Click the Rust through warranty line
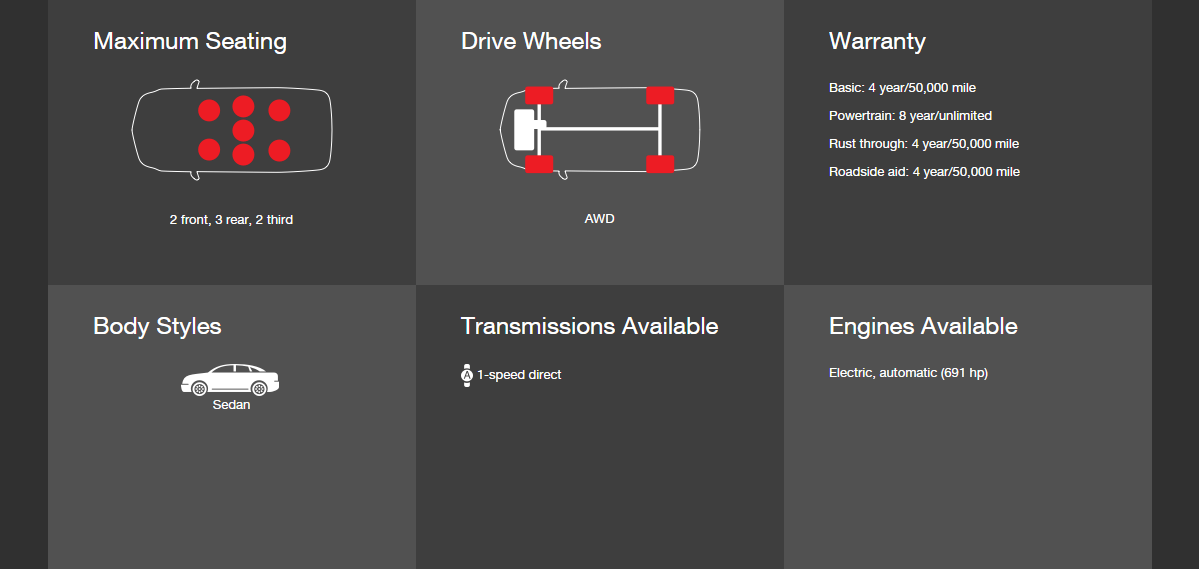The height and width of the screenshot is (569, 1199). [923, 144]
